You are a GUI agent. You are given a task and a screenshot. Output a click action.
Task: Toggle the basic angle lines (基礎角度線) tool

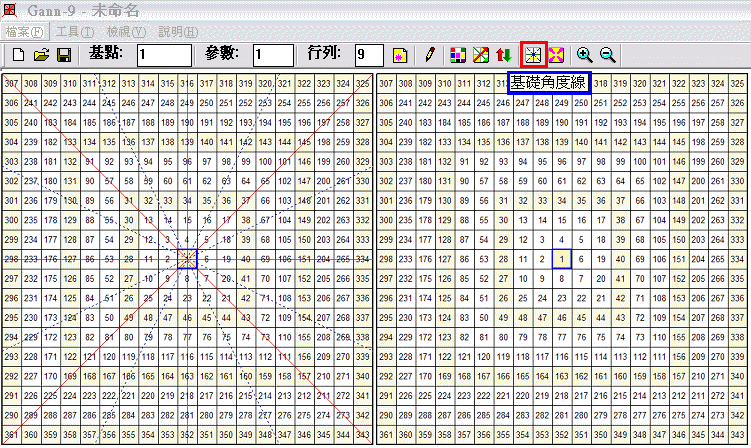point(533,55)
